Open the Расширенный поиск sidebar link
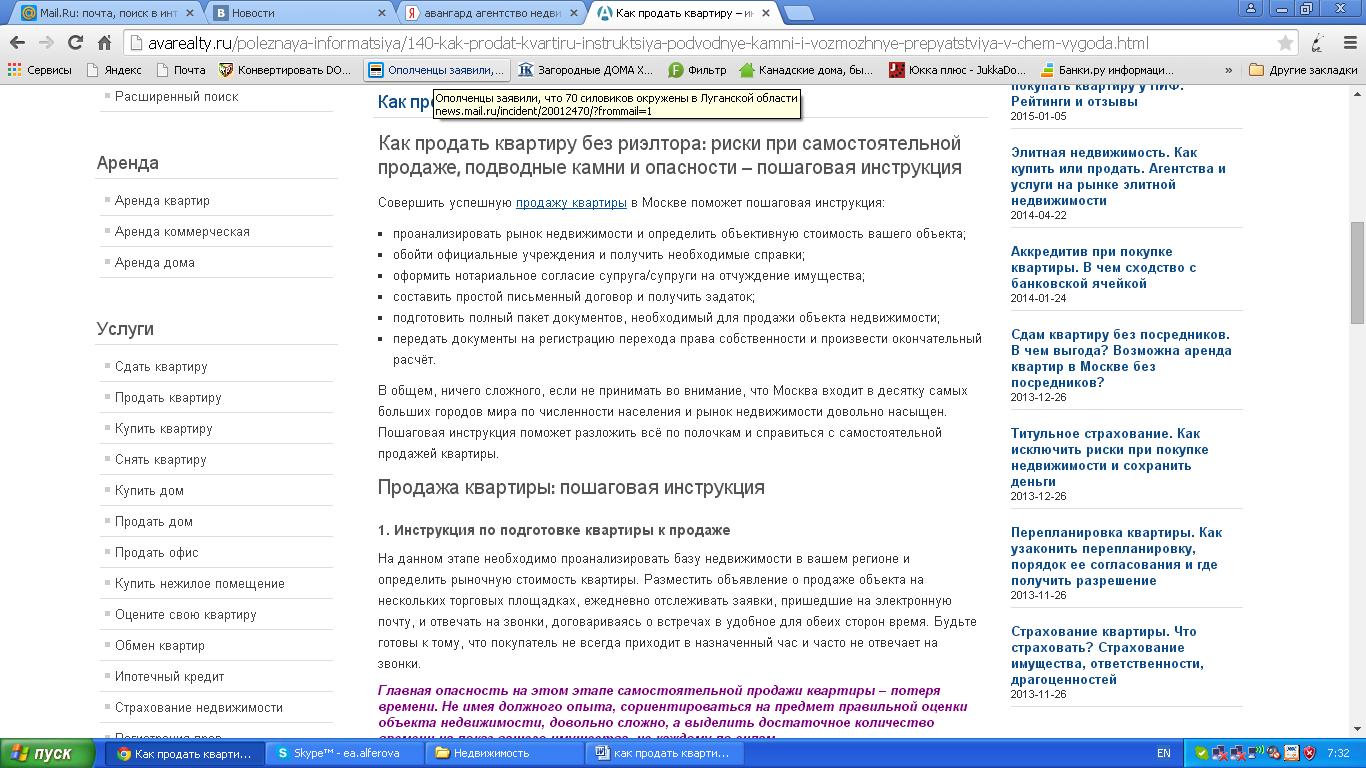The image size is (1366, 768). click(176, 96)
